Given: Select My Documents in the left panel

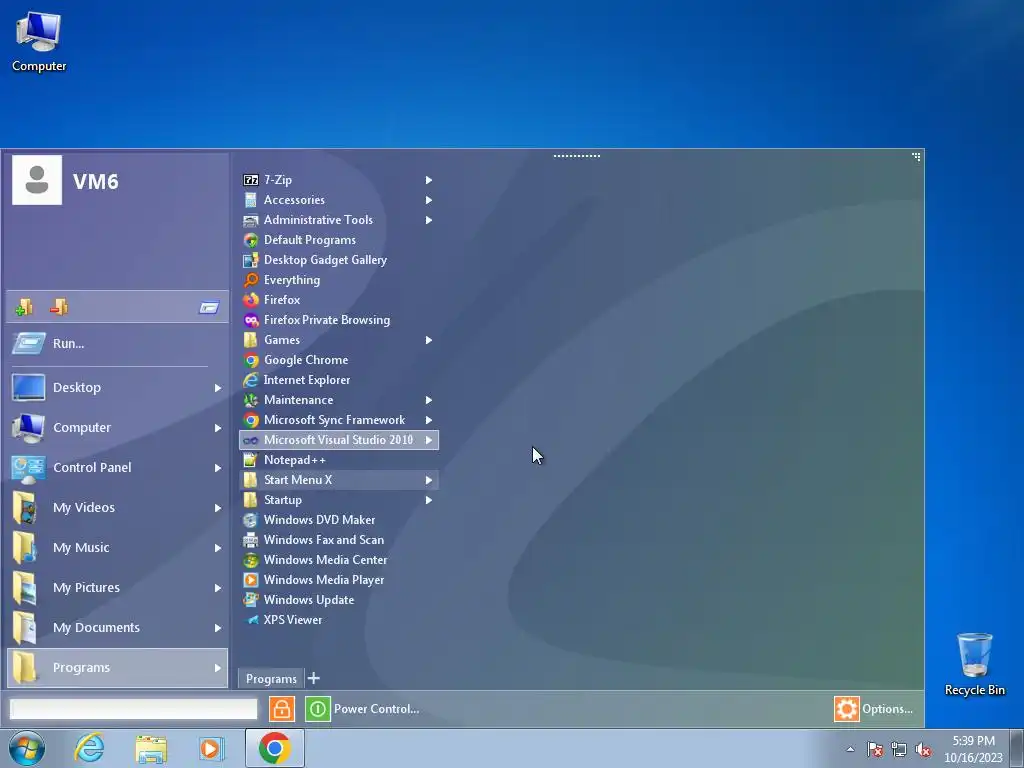Looking at the screenshot, I should pos(118,628).
